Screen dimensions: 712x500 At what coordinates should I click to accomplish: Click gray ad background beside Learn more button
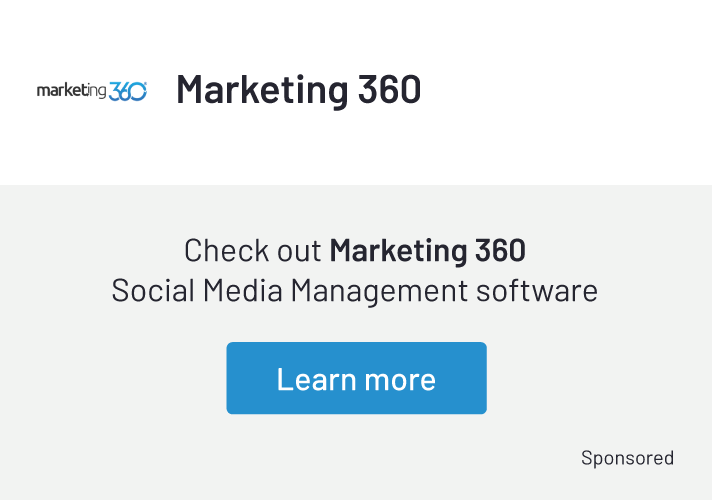point(590,378)
